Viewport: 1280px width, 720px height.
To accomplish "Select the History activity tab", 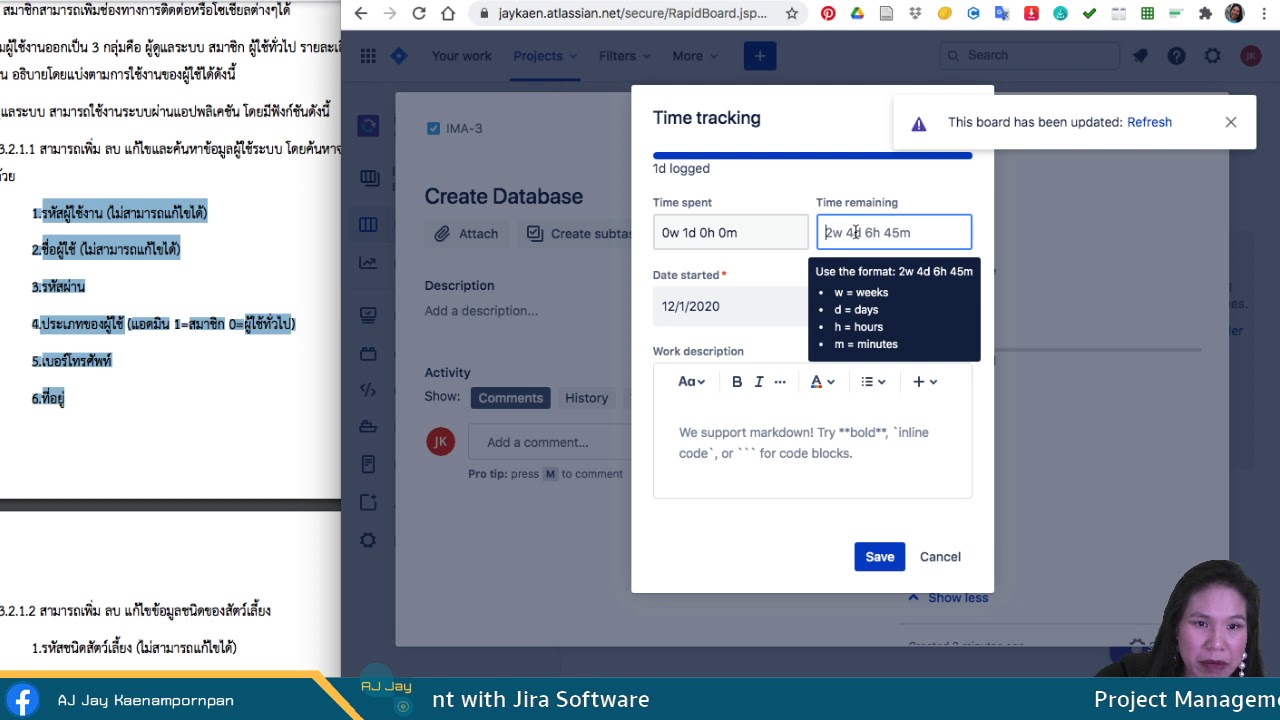I will 586,398.
